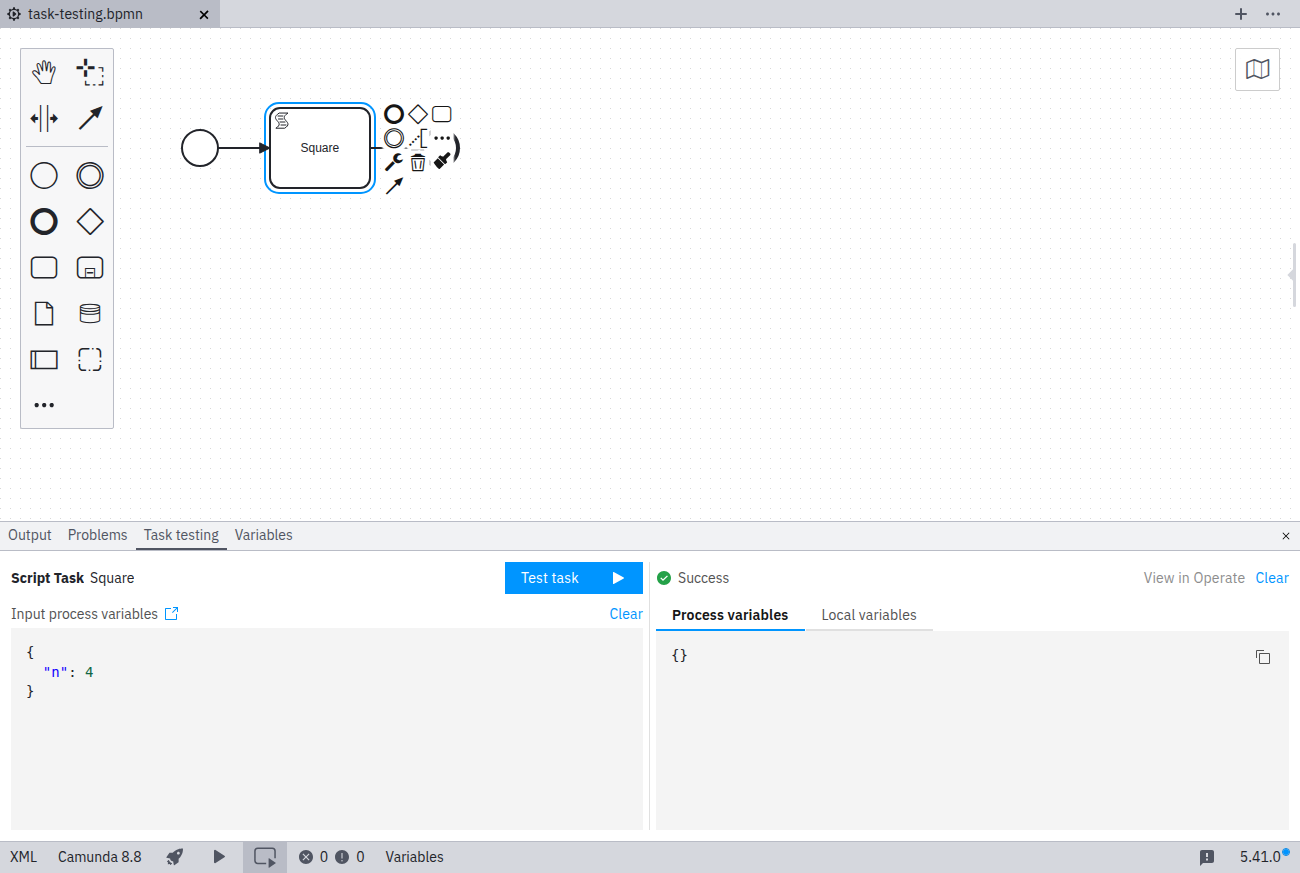Open the Local variables tab
The image size is (1300, 873).
[868, 615]
